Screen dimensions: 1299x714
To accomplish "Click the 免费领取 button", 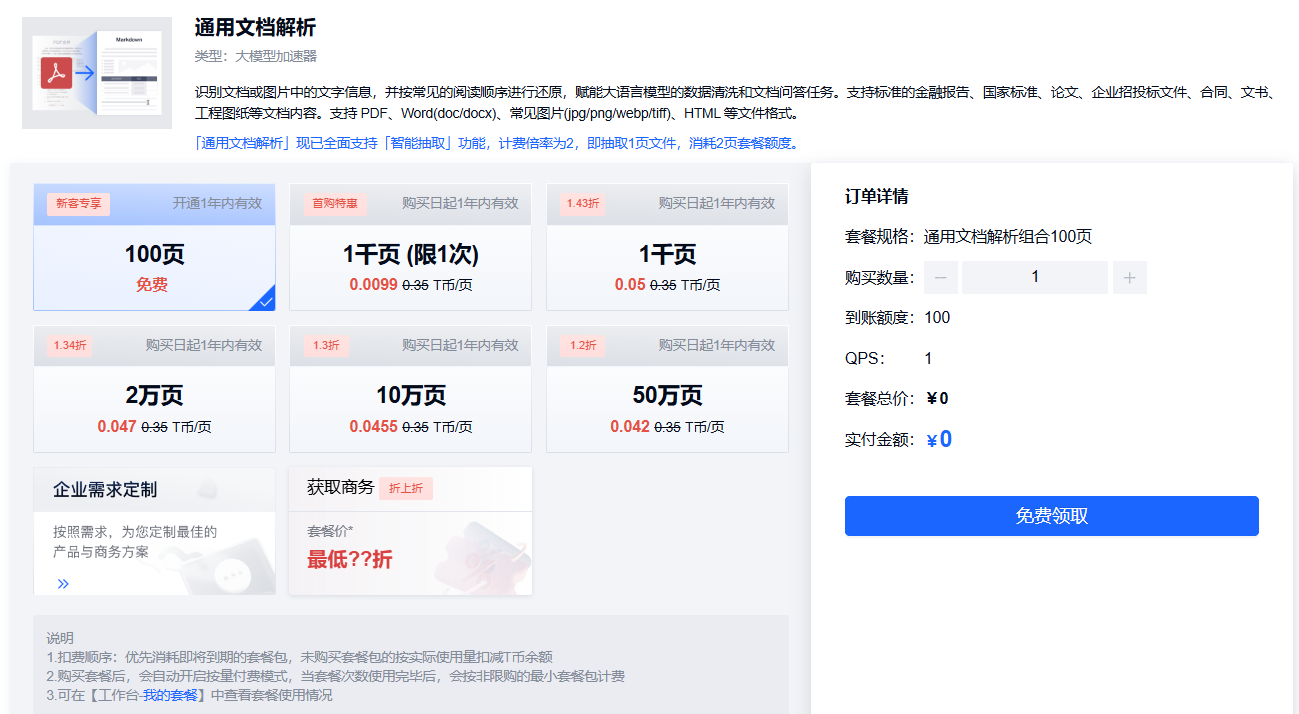I will pyautogui.click(x=1051, y=515).
